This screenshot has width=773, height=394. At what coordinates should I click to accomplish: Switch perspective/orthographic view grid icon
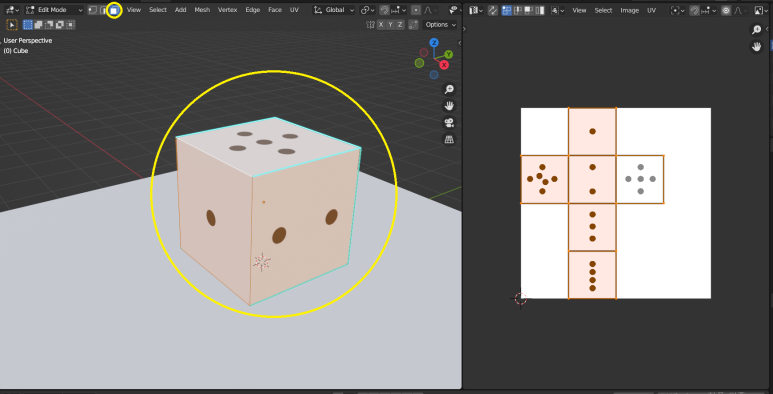click(449, 140)
